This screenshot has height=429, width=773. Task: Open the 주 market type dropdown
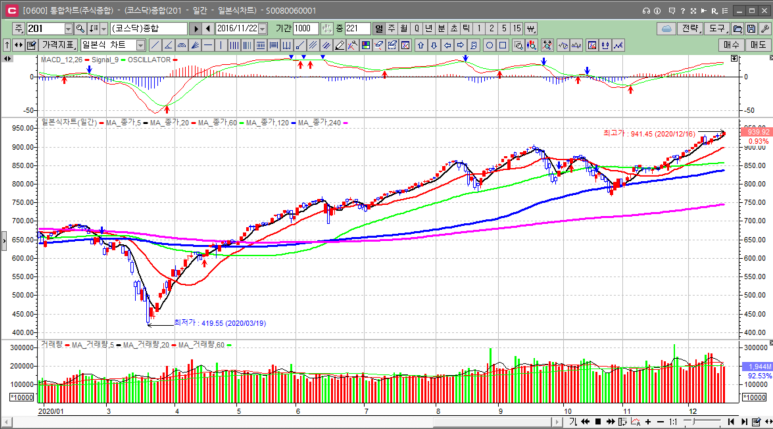coord(19,29)
